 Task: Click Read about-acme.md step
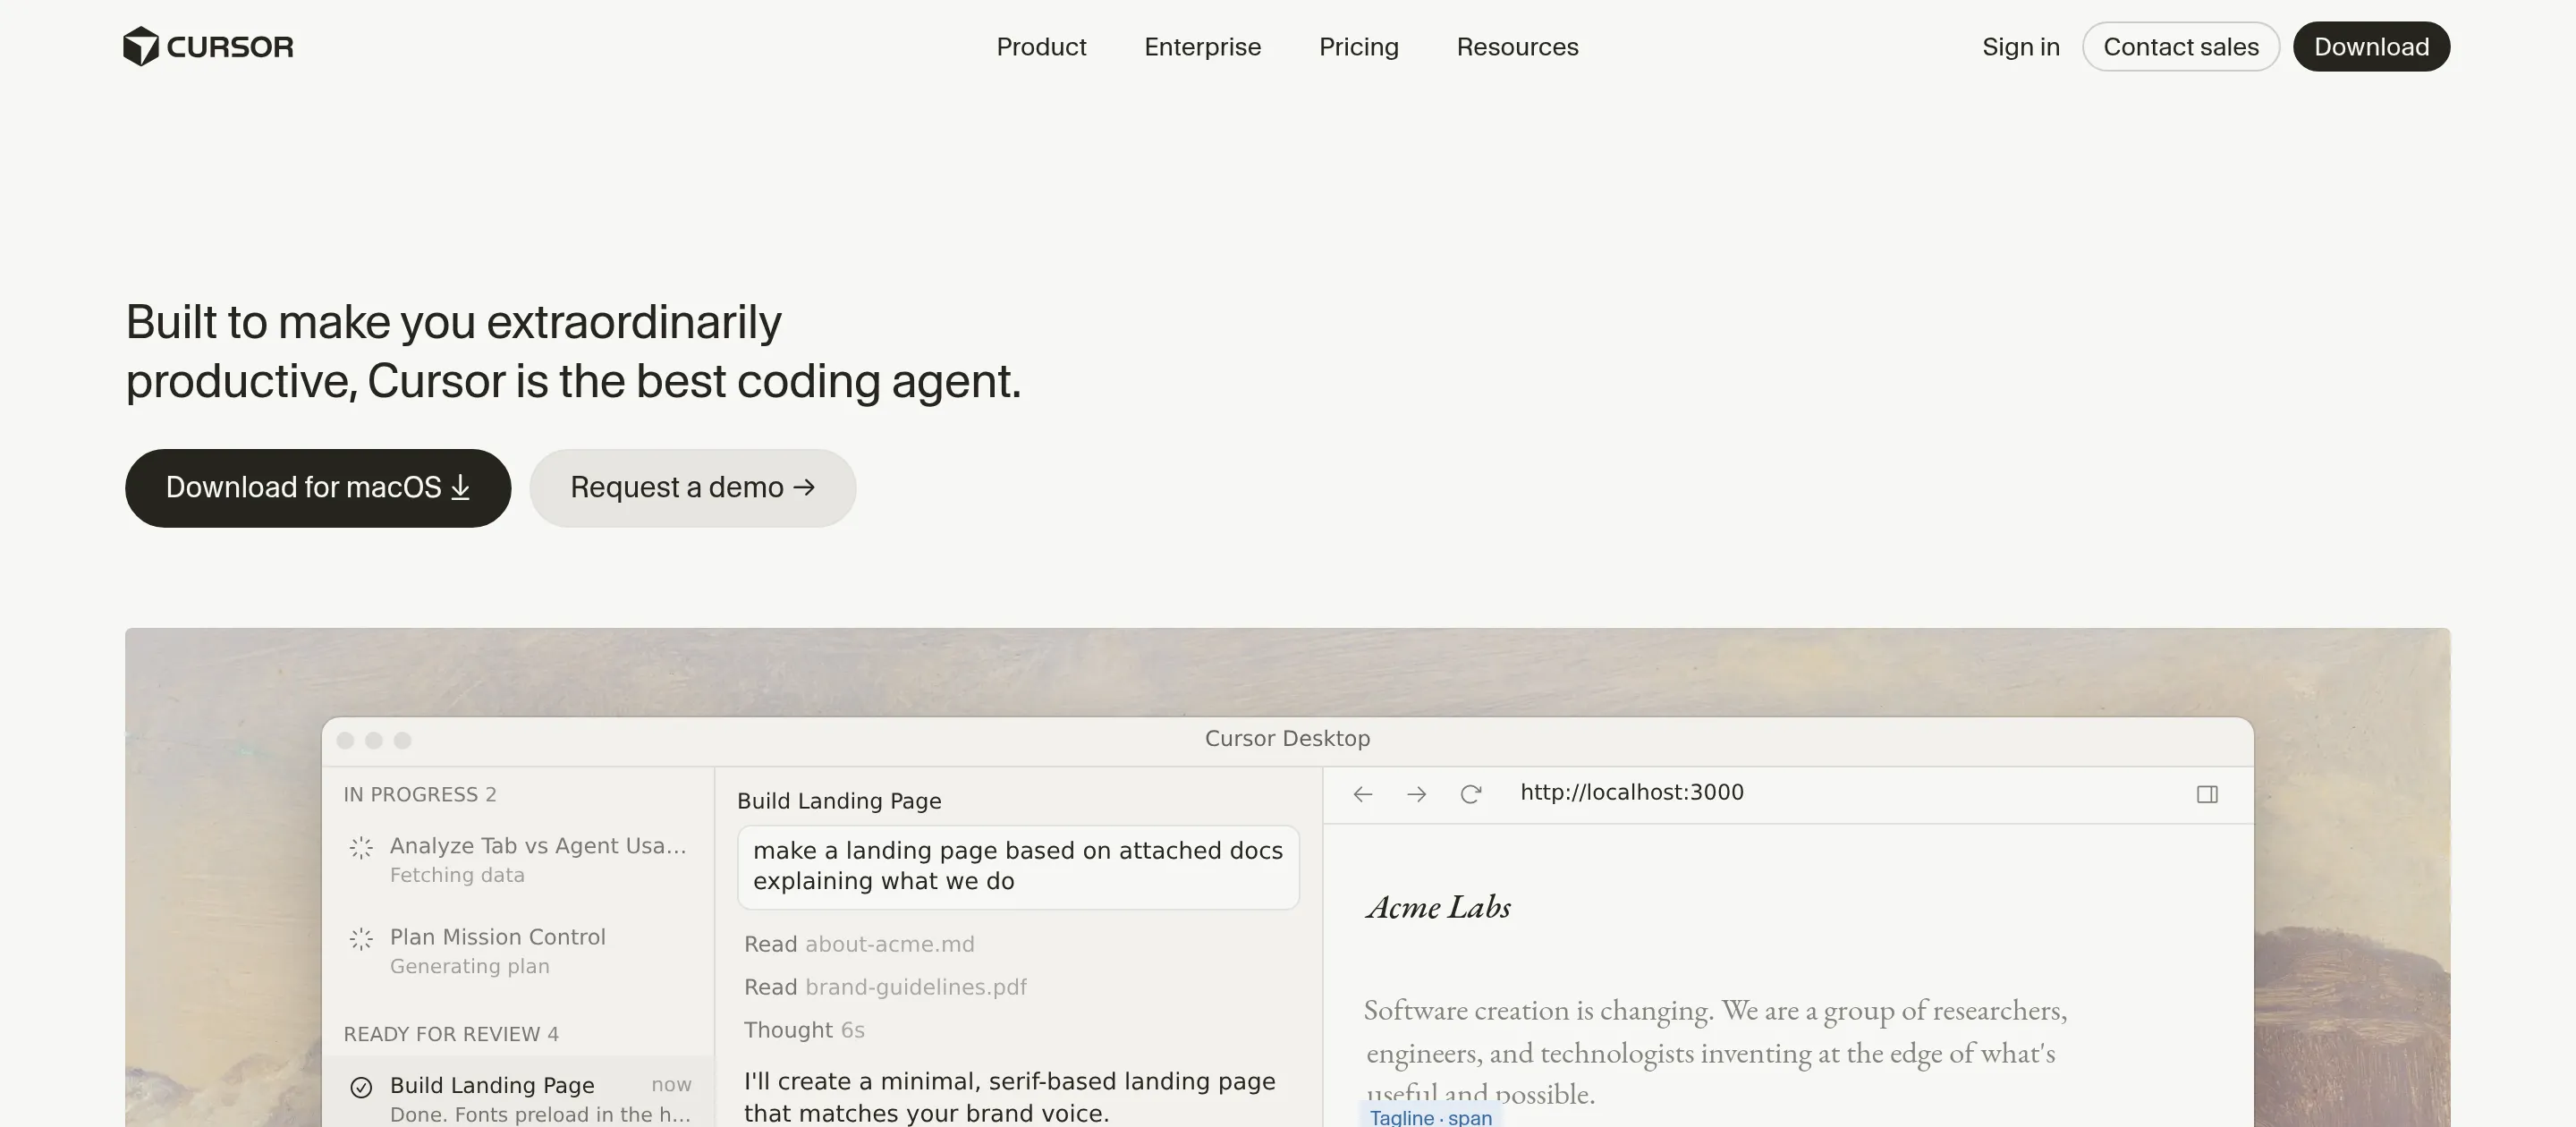tap(859, 944)
